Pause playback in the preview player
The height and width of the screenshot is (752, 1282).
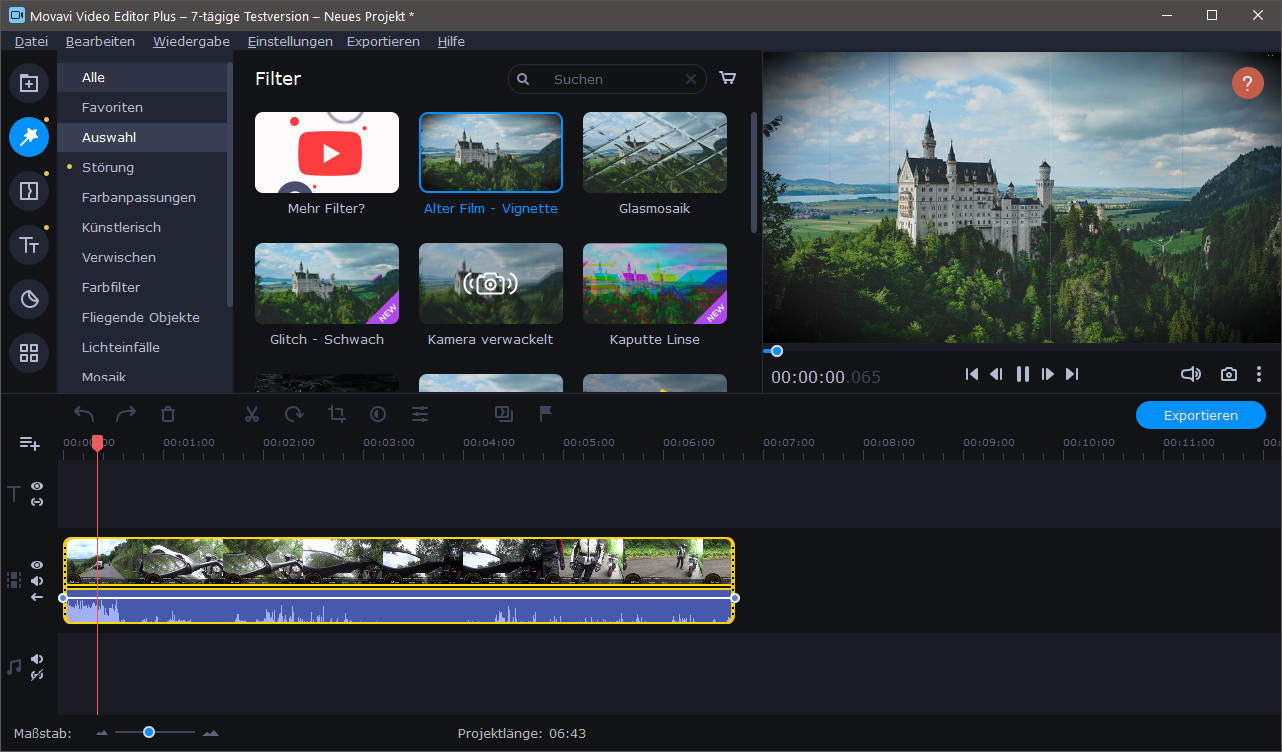1022,374
